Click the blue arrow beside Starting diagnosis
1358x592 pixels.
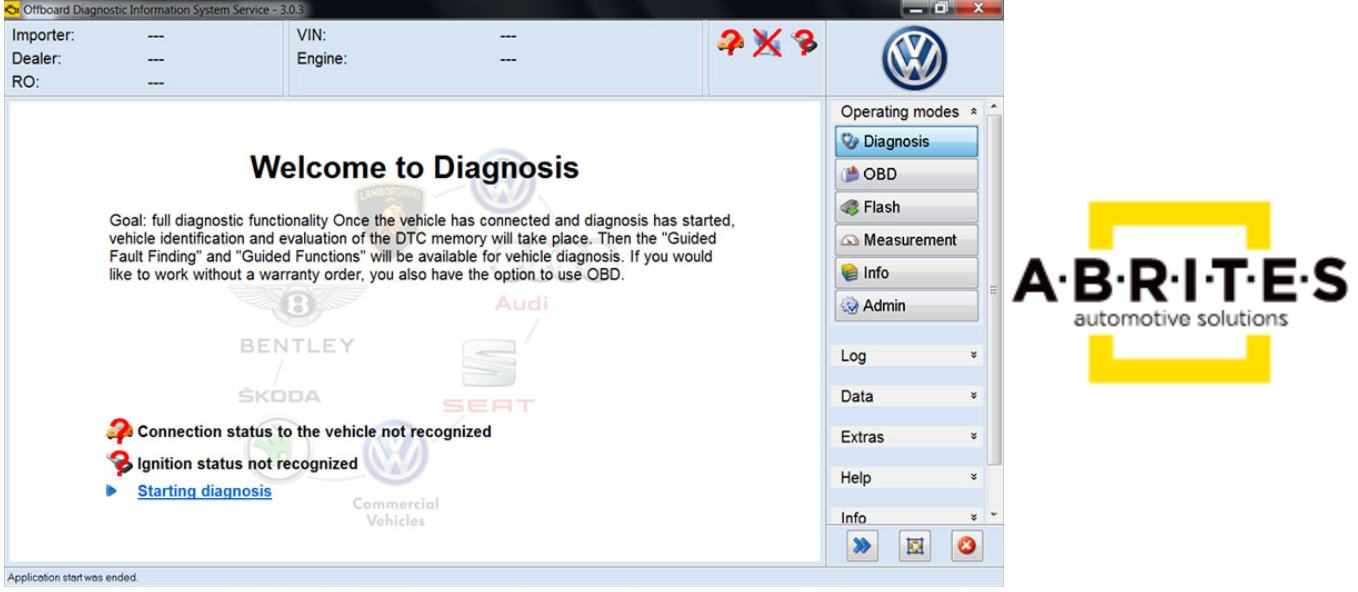click(112, 491)
